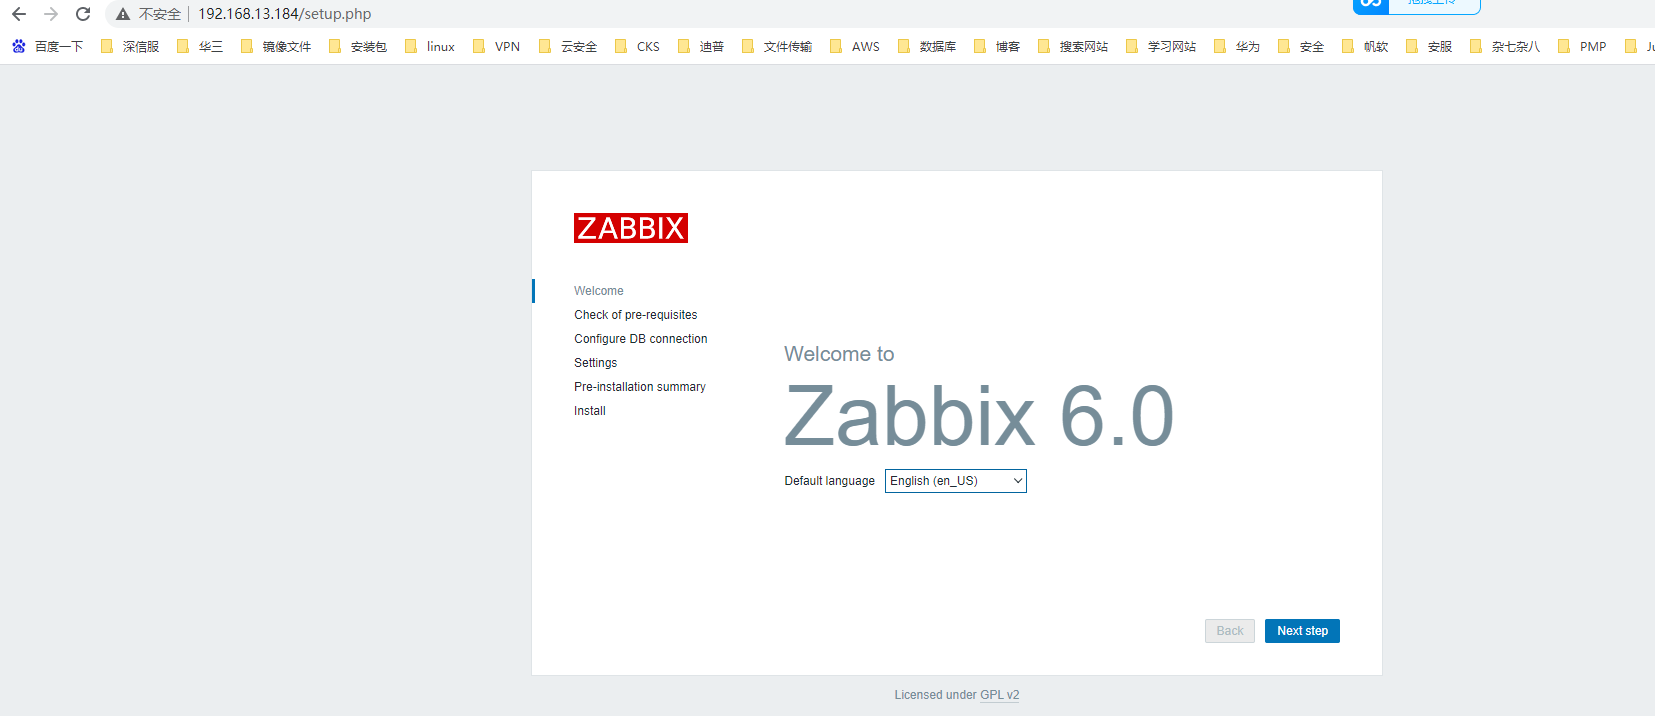Select Pre-installation summary step
The image size is (1655, 716).
click(640, 387)
